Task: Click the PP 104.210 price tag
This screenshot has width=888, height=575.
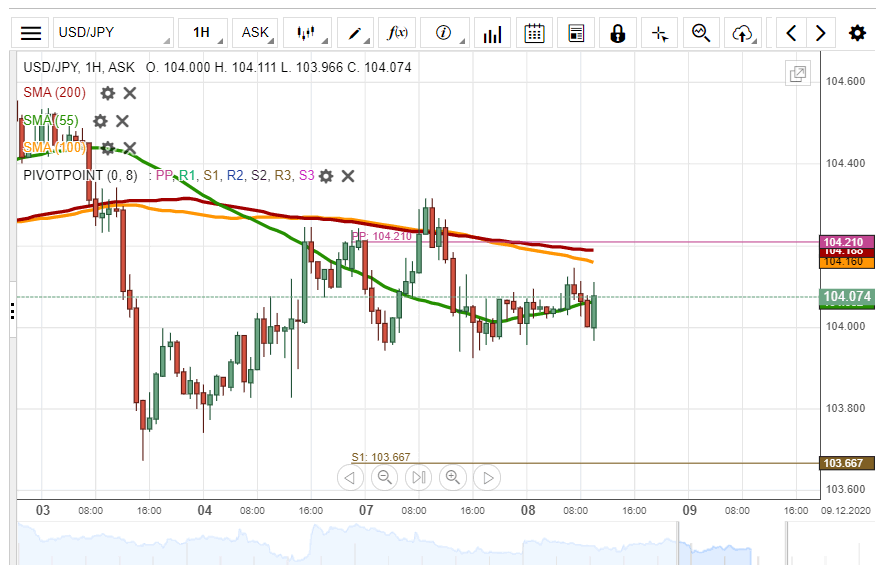Action: click(847, 242)
